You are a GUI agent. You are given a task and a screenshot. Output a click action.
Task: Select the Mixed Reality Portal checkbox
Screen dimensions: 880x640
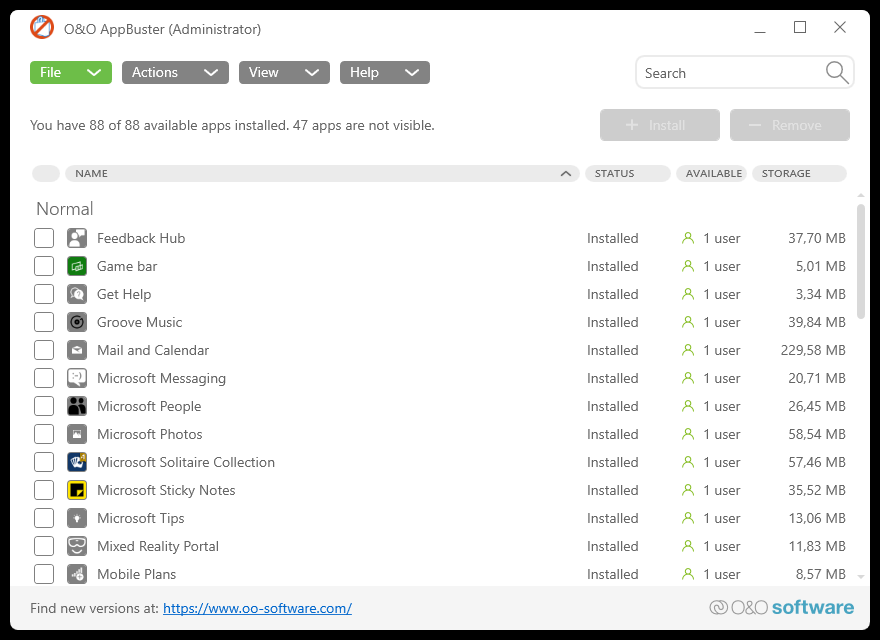[44, 546]
